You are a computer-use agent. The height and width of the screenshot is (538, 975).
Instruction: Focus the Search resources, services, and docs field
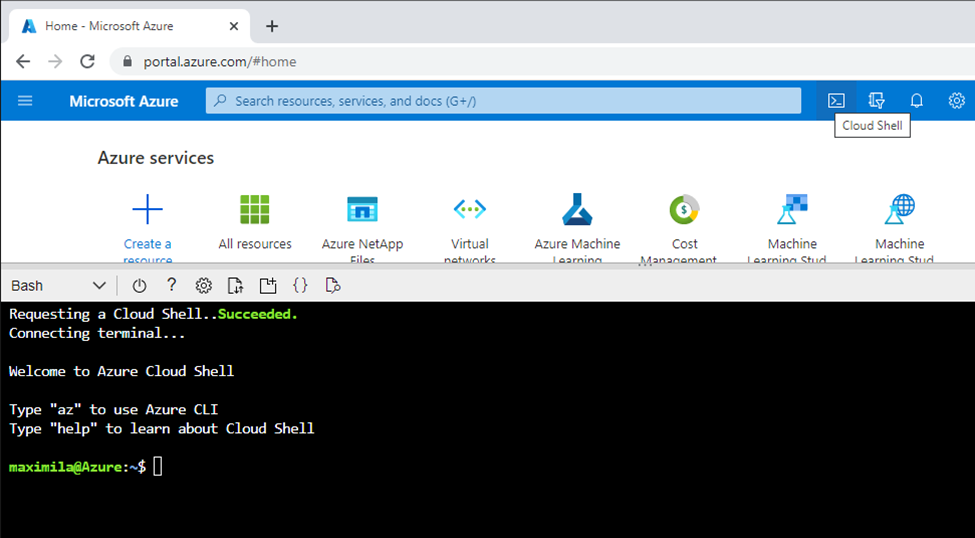[x=504, y=101]
